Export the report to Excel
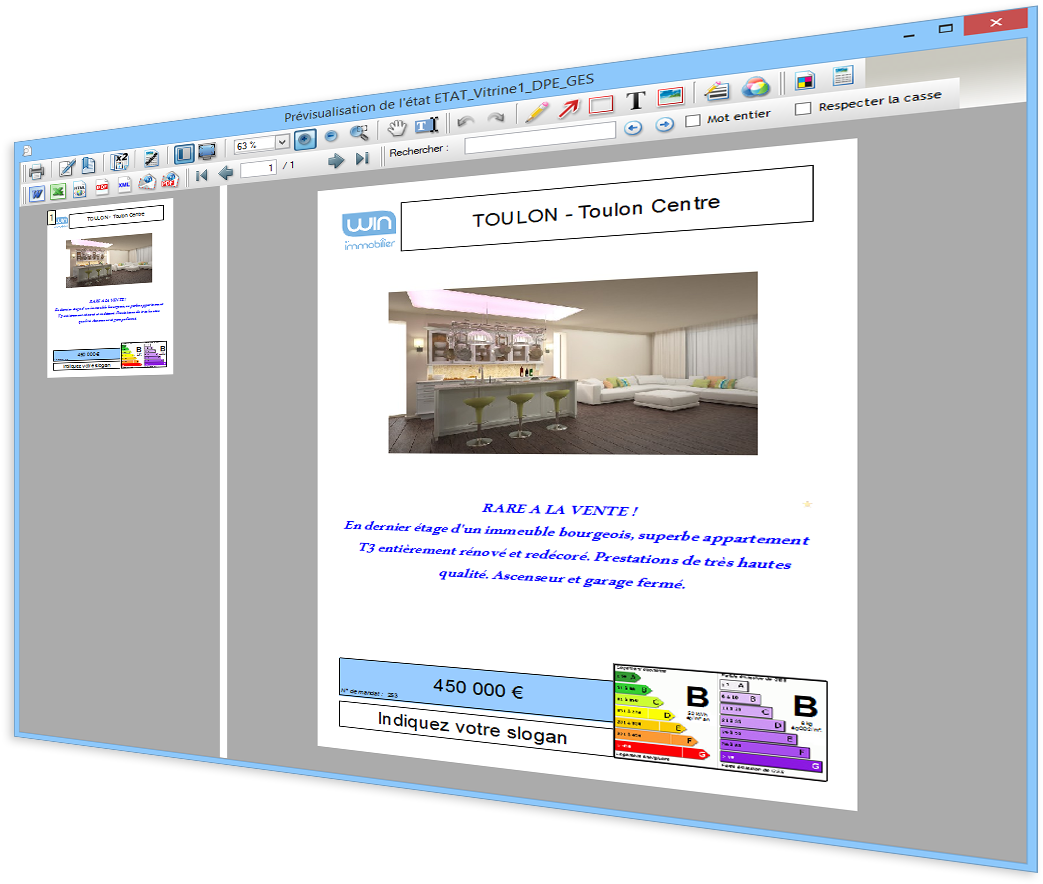Viewport: 1043px width, 884px height. pos(58,191)
